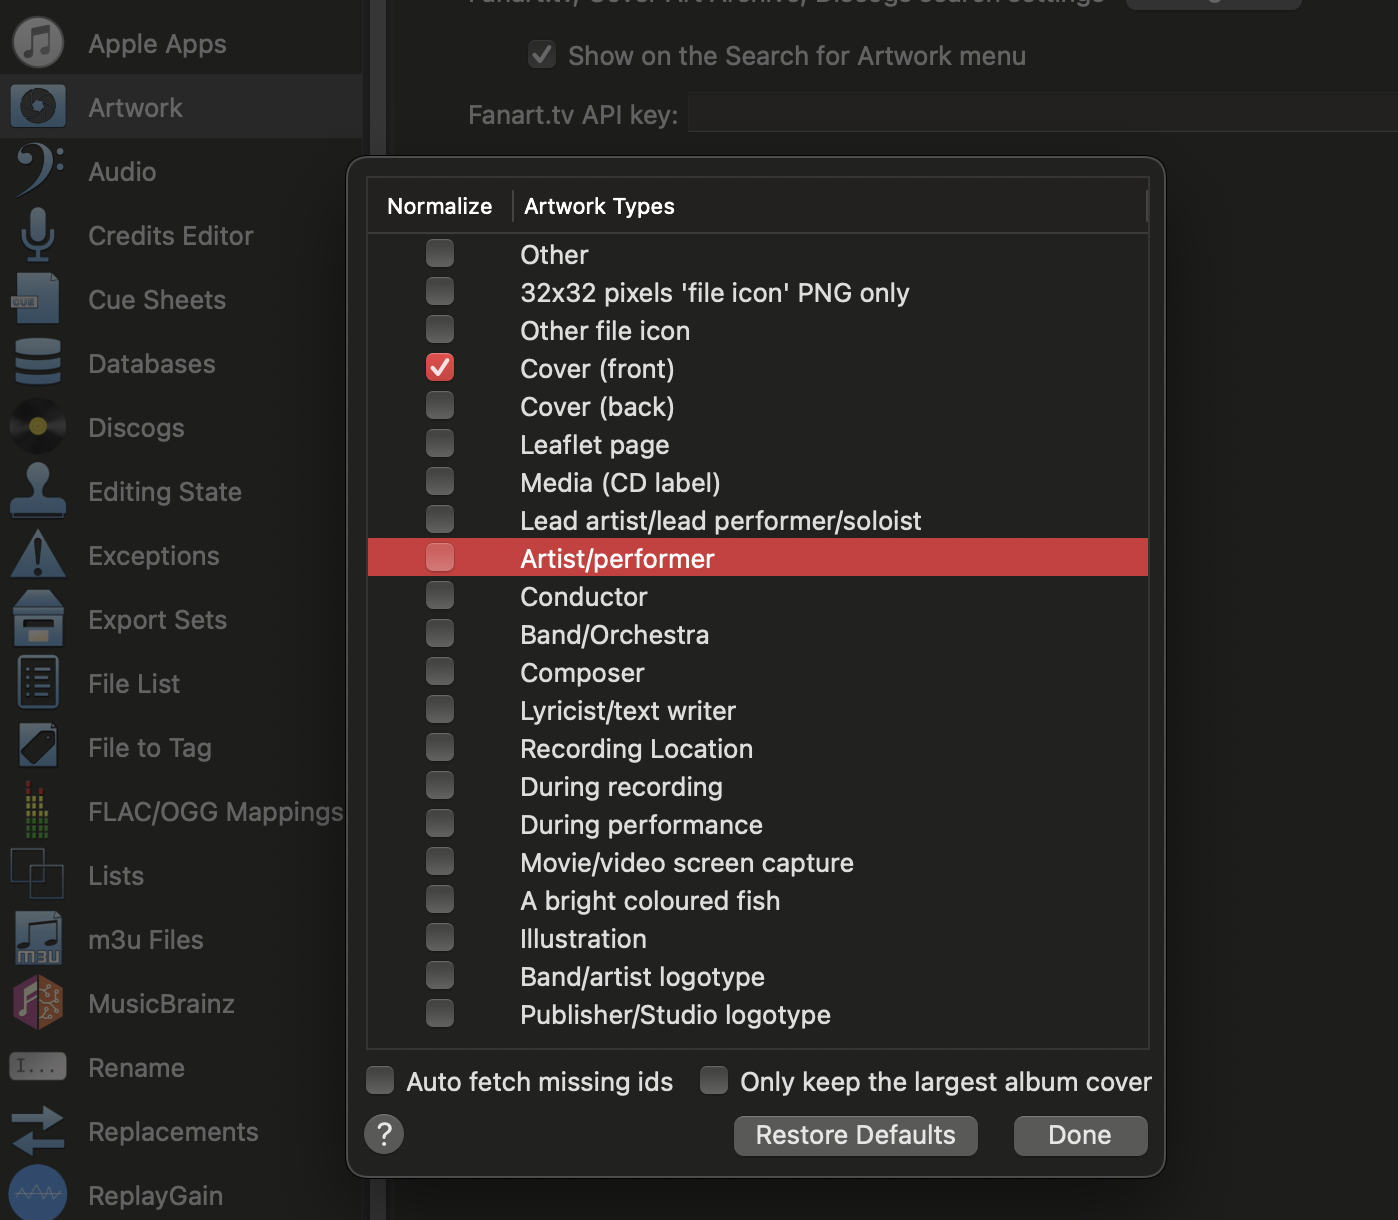
Task: Click the Discogs vinyl record icon
Action: (x=38, y=427)
